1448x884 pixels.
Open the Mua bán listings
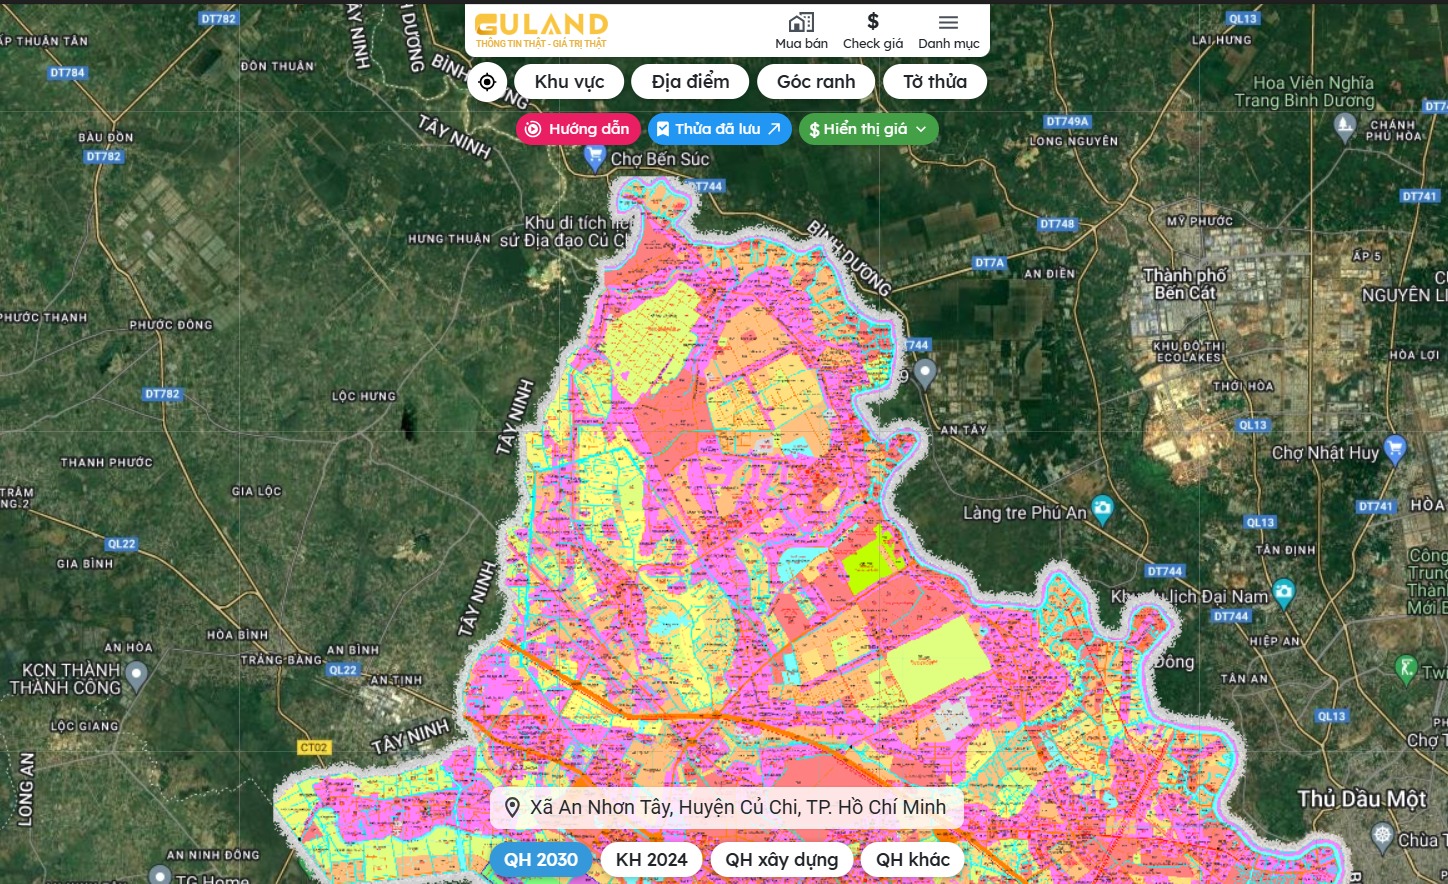(x=802, y=31)
